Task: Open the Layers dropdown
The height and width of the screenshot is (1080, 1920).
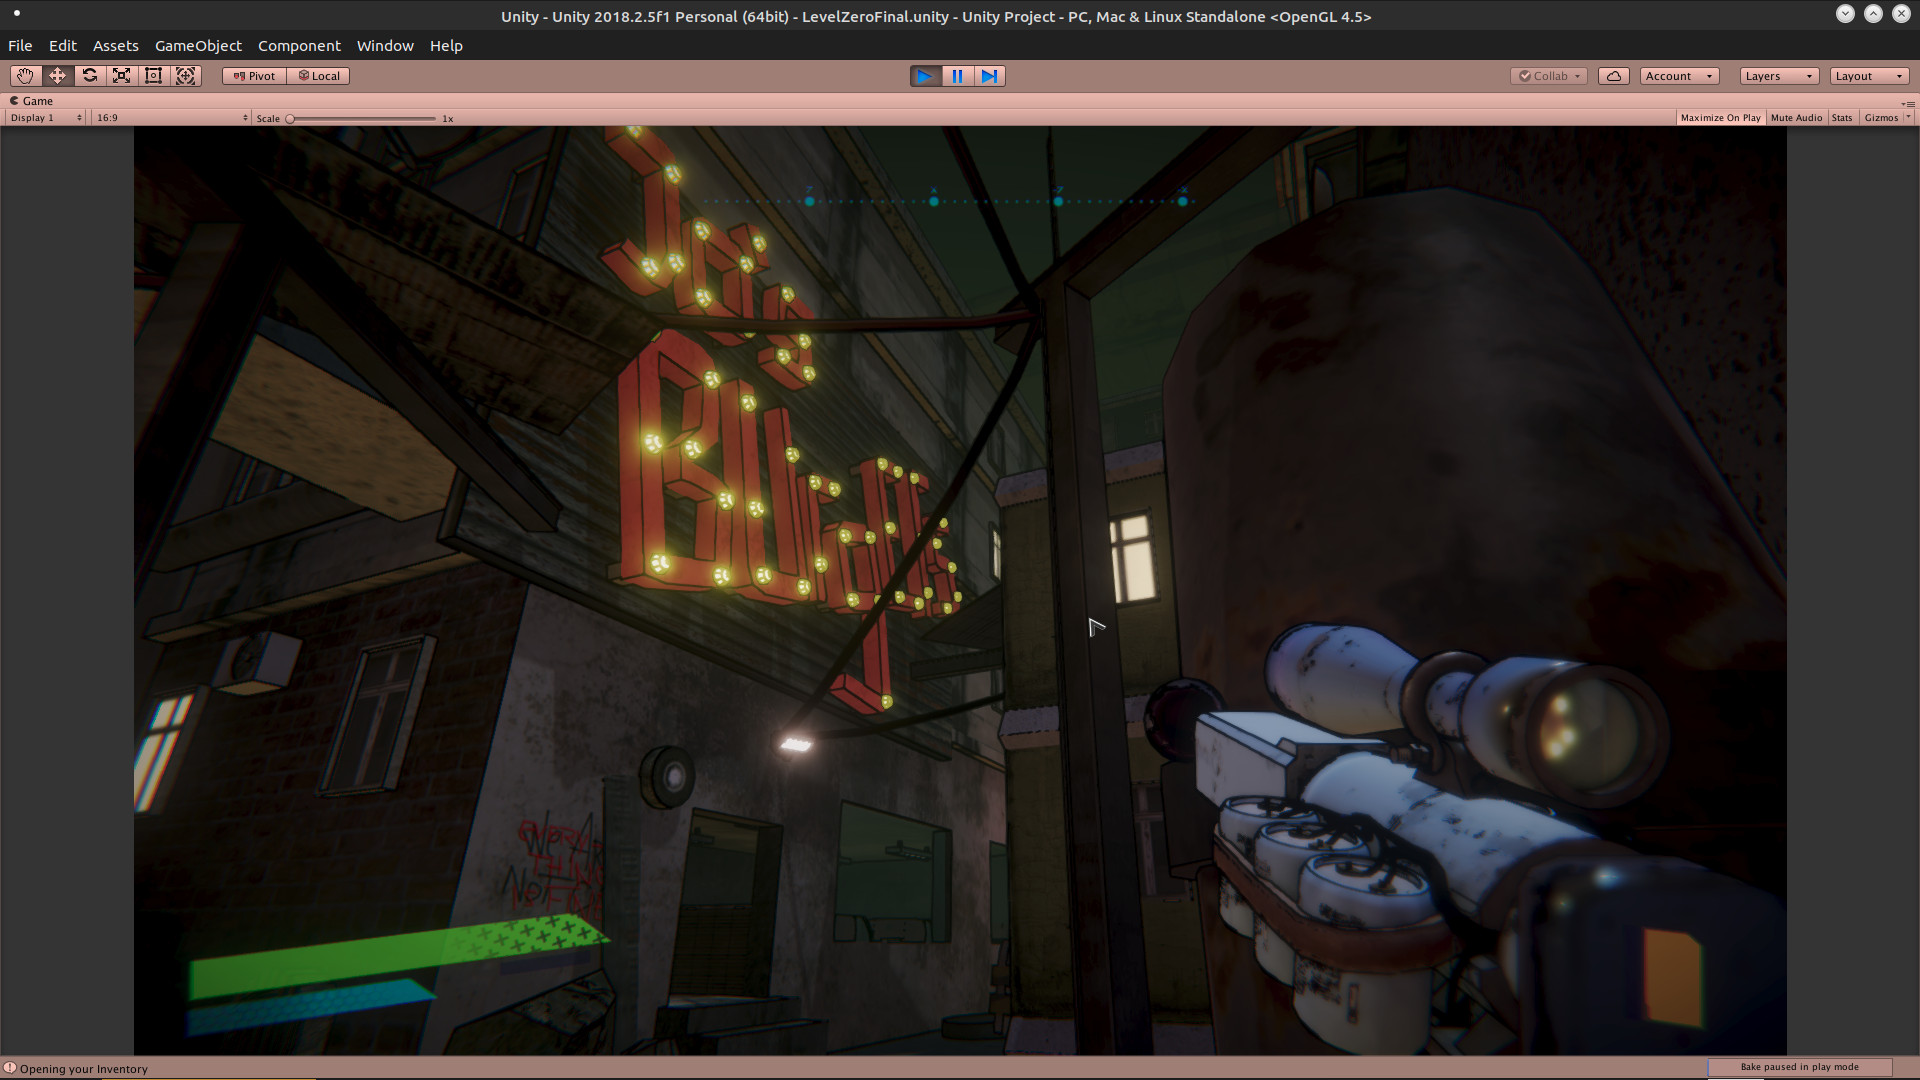Action: 1778,76
